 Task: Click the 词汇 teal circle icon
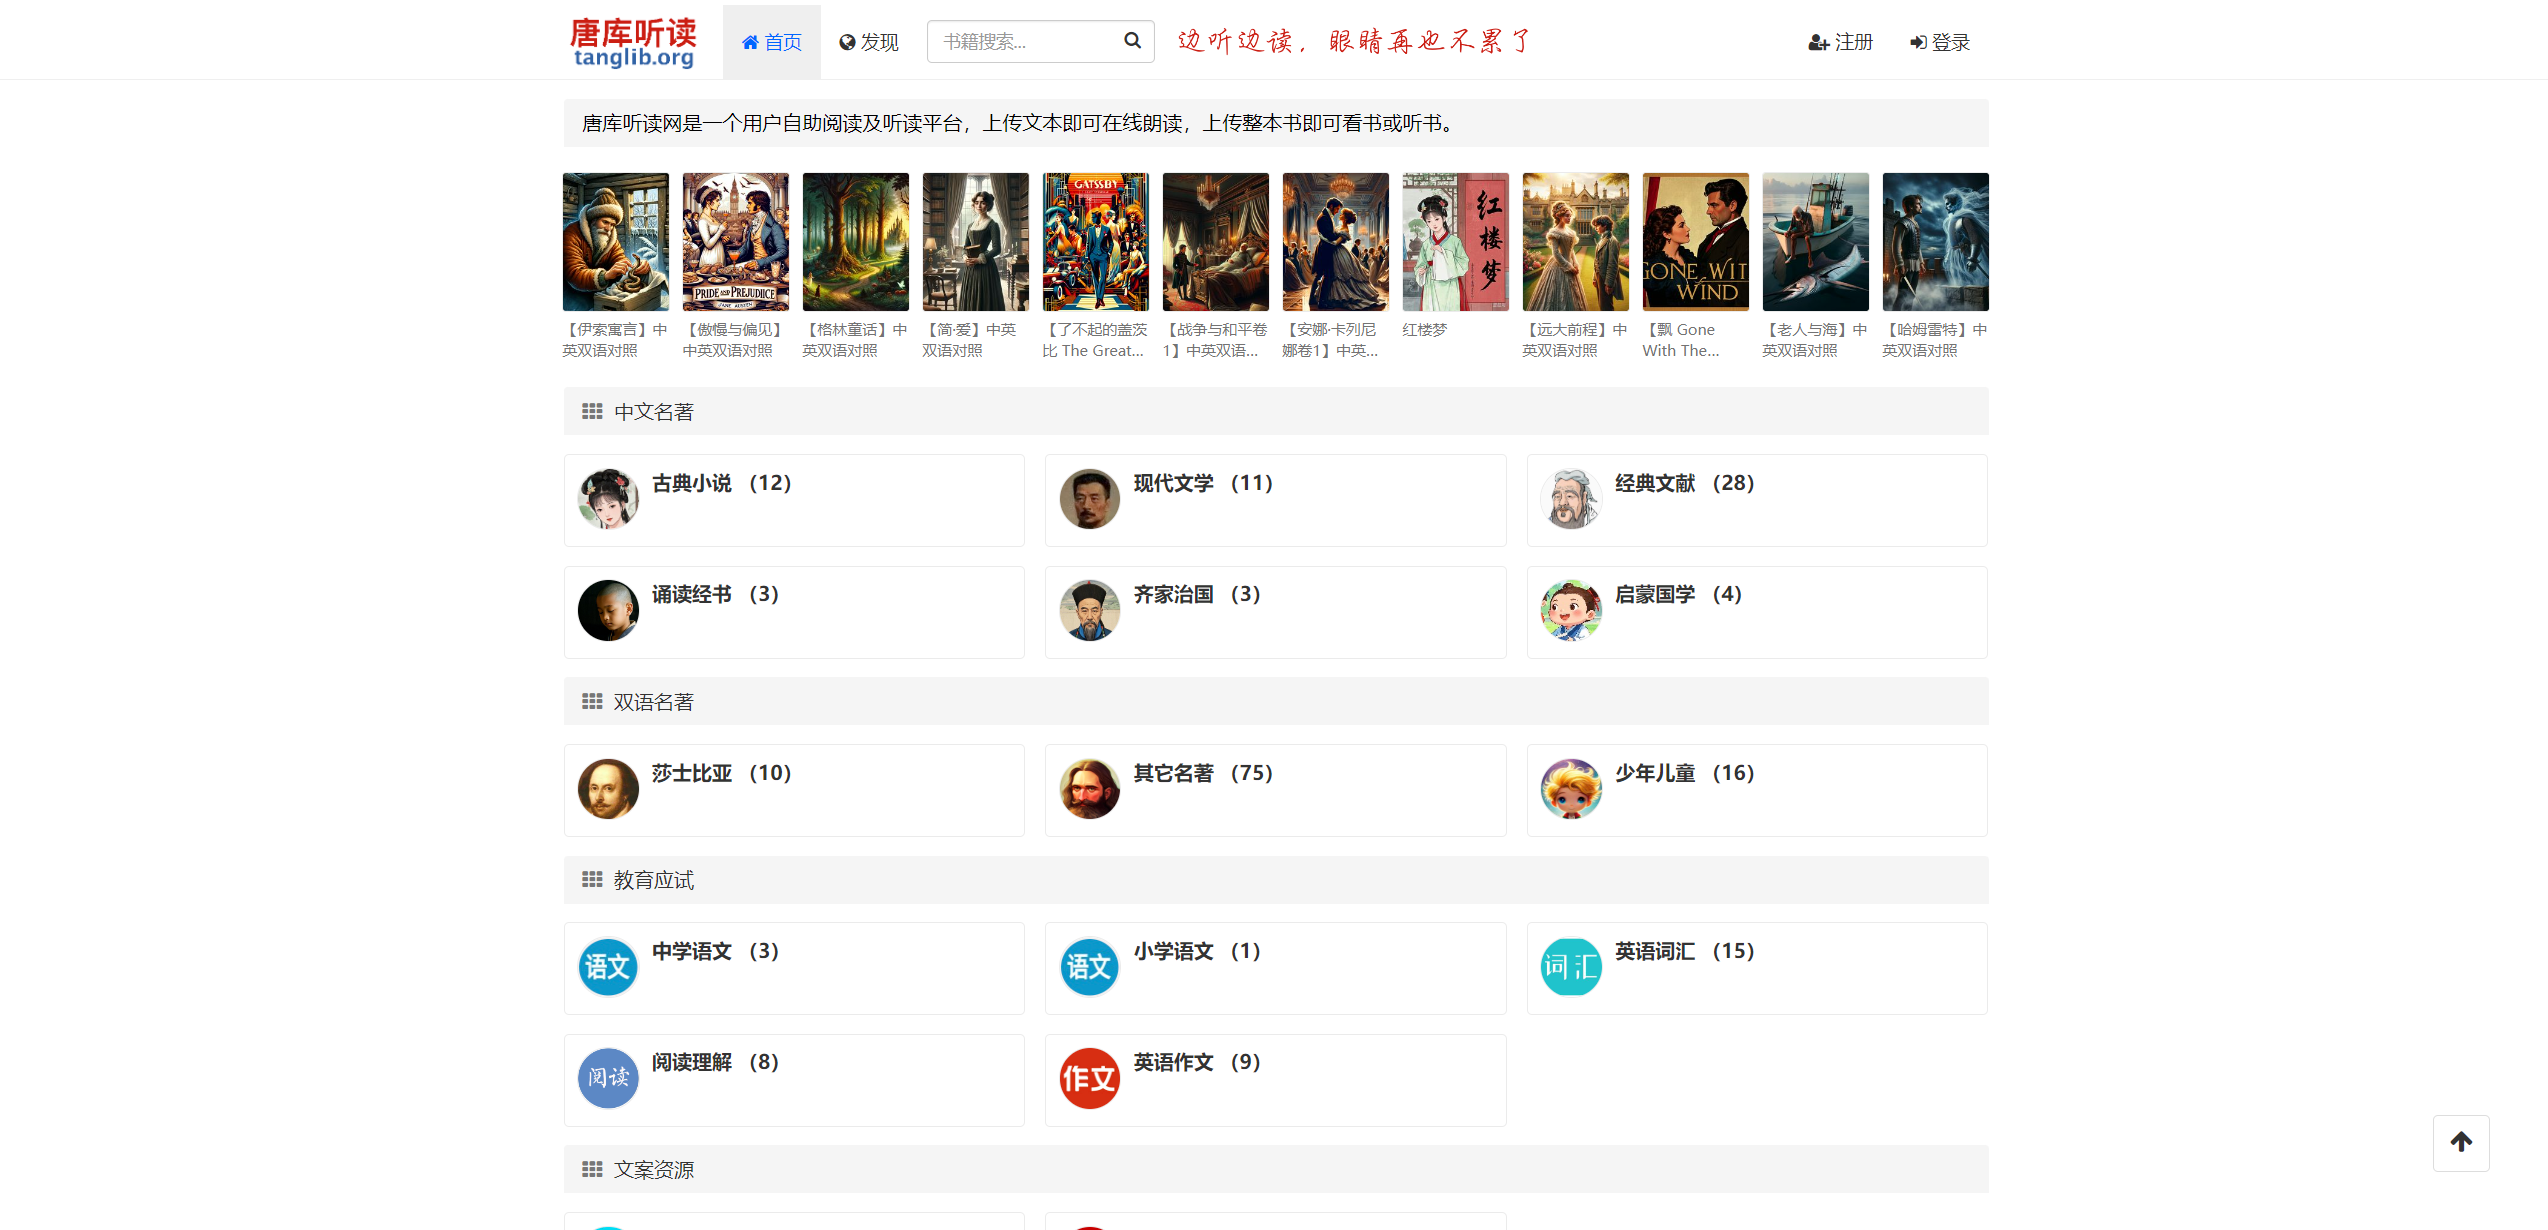click(1570, 967)
